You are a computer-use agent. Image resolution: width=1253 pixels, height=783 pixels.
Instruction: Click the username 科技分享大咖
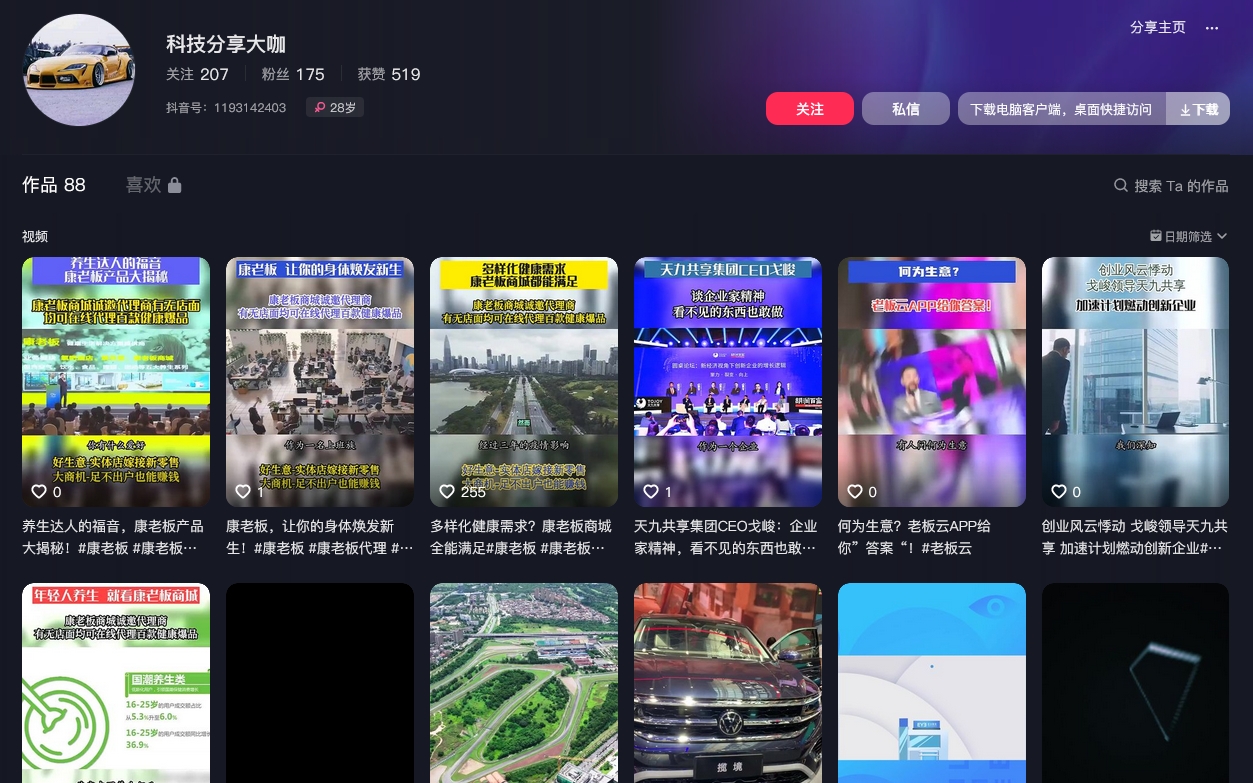tap(226, 44)
